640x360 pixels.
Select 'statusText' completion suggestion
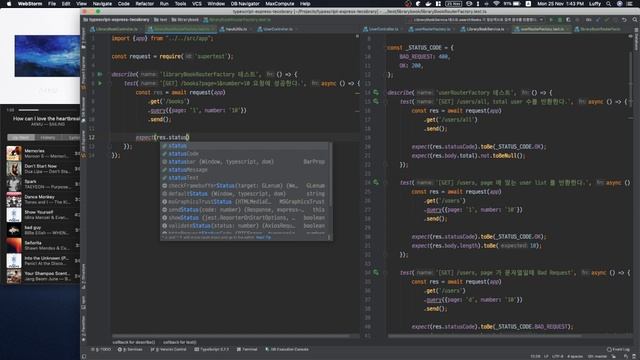245,178
